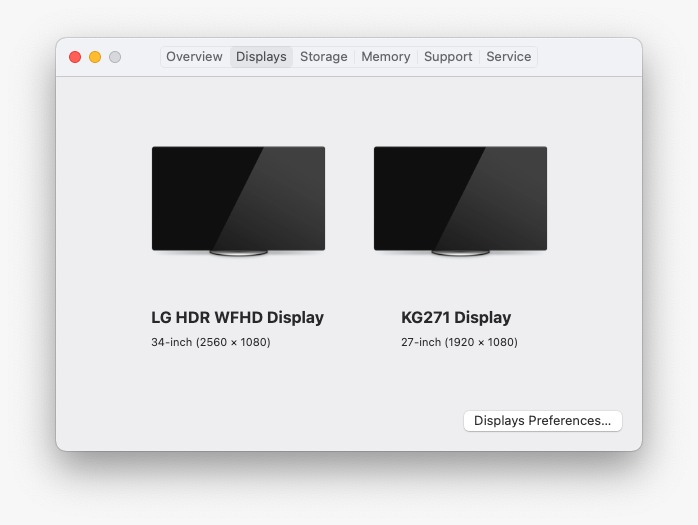Minimize the window with the yellow button
Viewport: 698px width, 525px height.
[x=95, y=57]
